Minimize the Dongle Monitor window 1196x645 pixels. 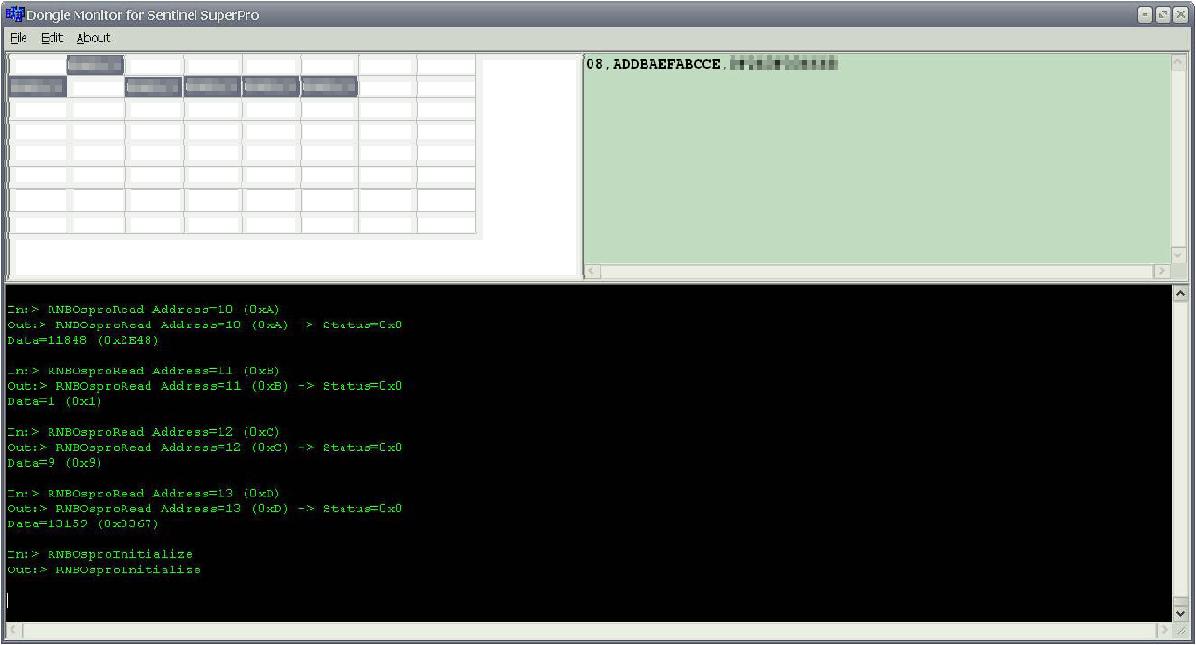pos(1145,15)
